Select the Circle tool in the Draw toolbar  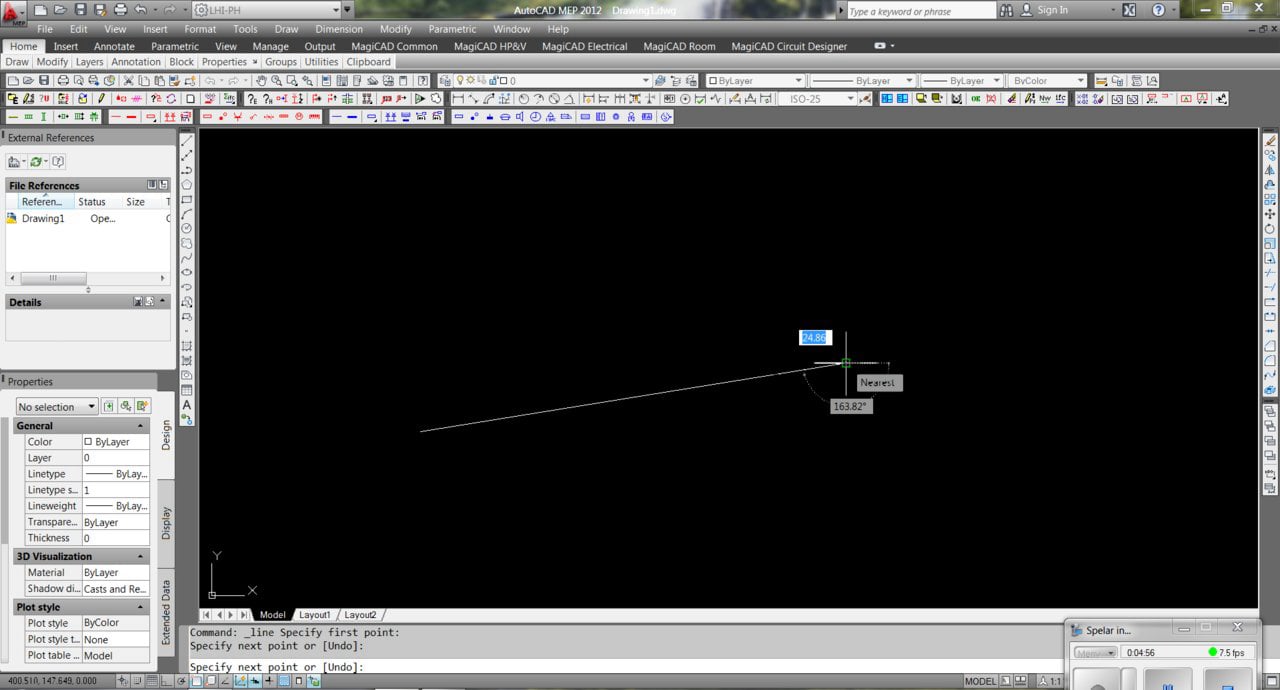click(x=187, y=228)
